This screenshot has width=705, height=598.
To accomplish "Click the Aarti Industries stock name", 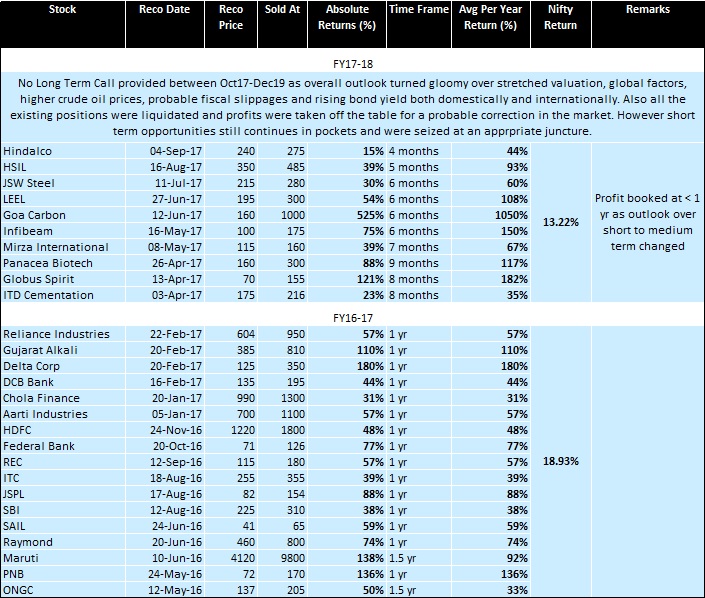I will click(x=45, y=414).
